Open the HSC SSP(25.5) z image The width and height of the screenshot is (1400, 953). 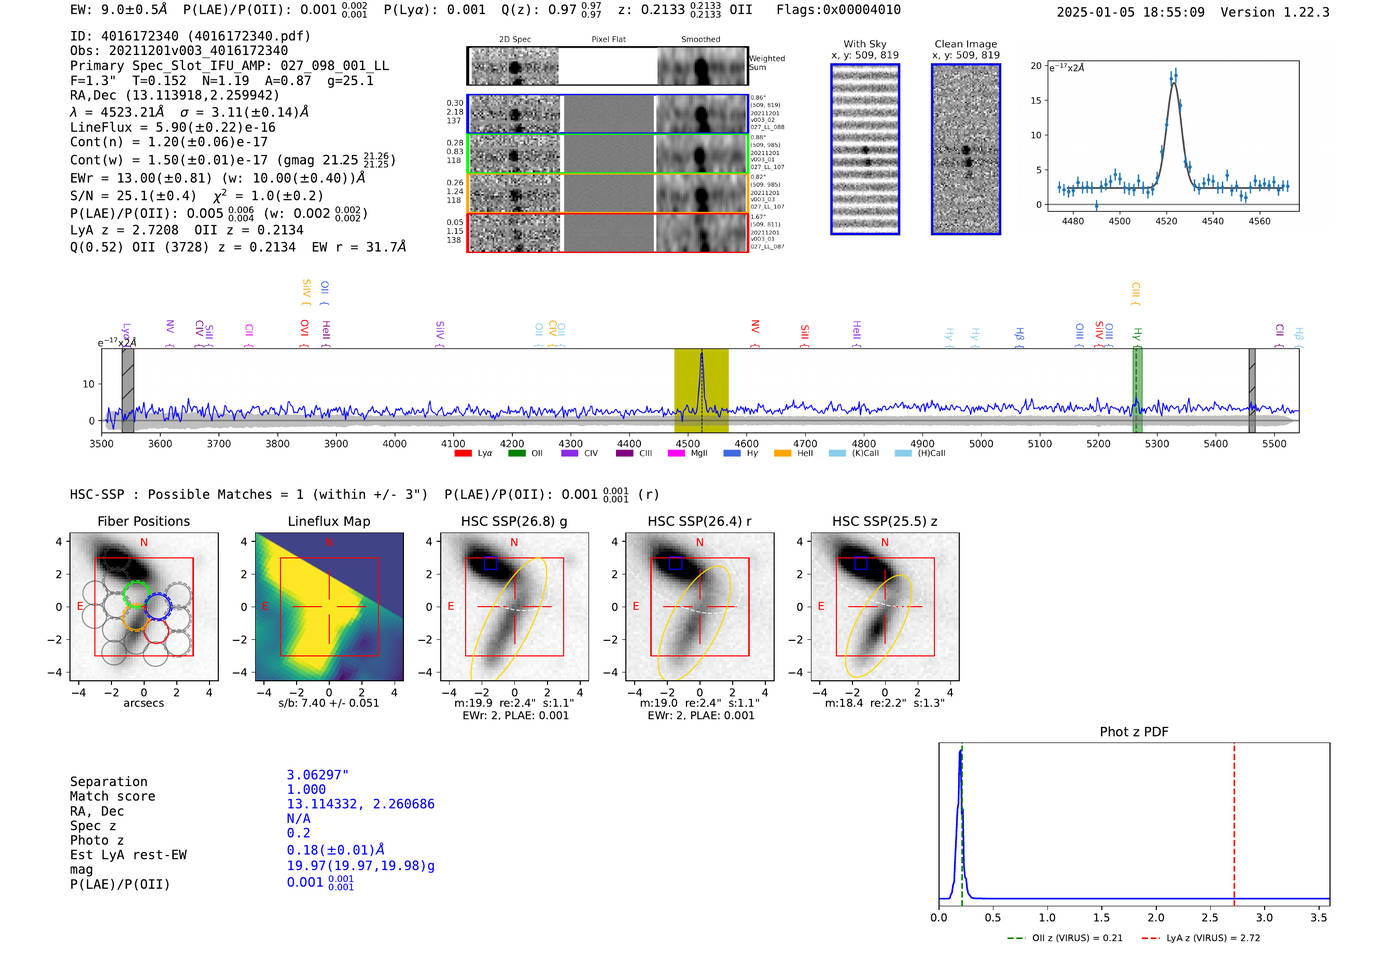click(x=885, y=606)
